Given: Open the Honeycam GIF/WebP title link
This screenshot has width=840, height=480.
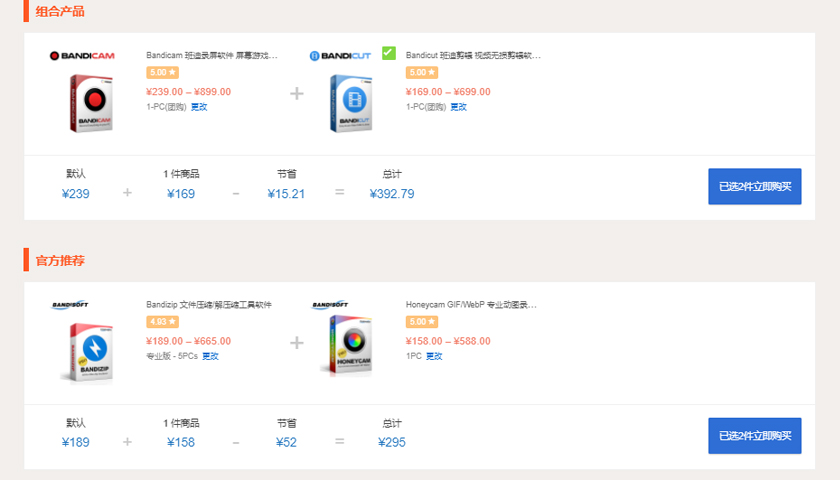Looking at the screenshot, I should 471,305.
